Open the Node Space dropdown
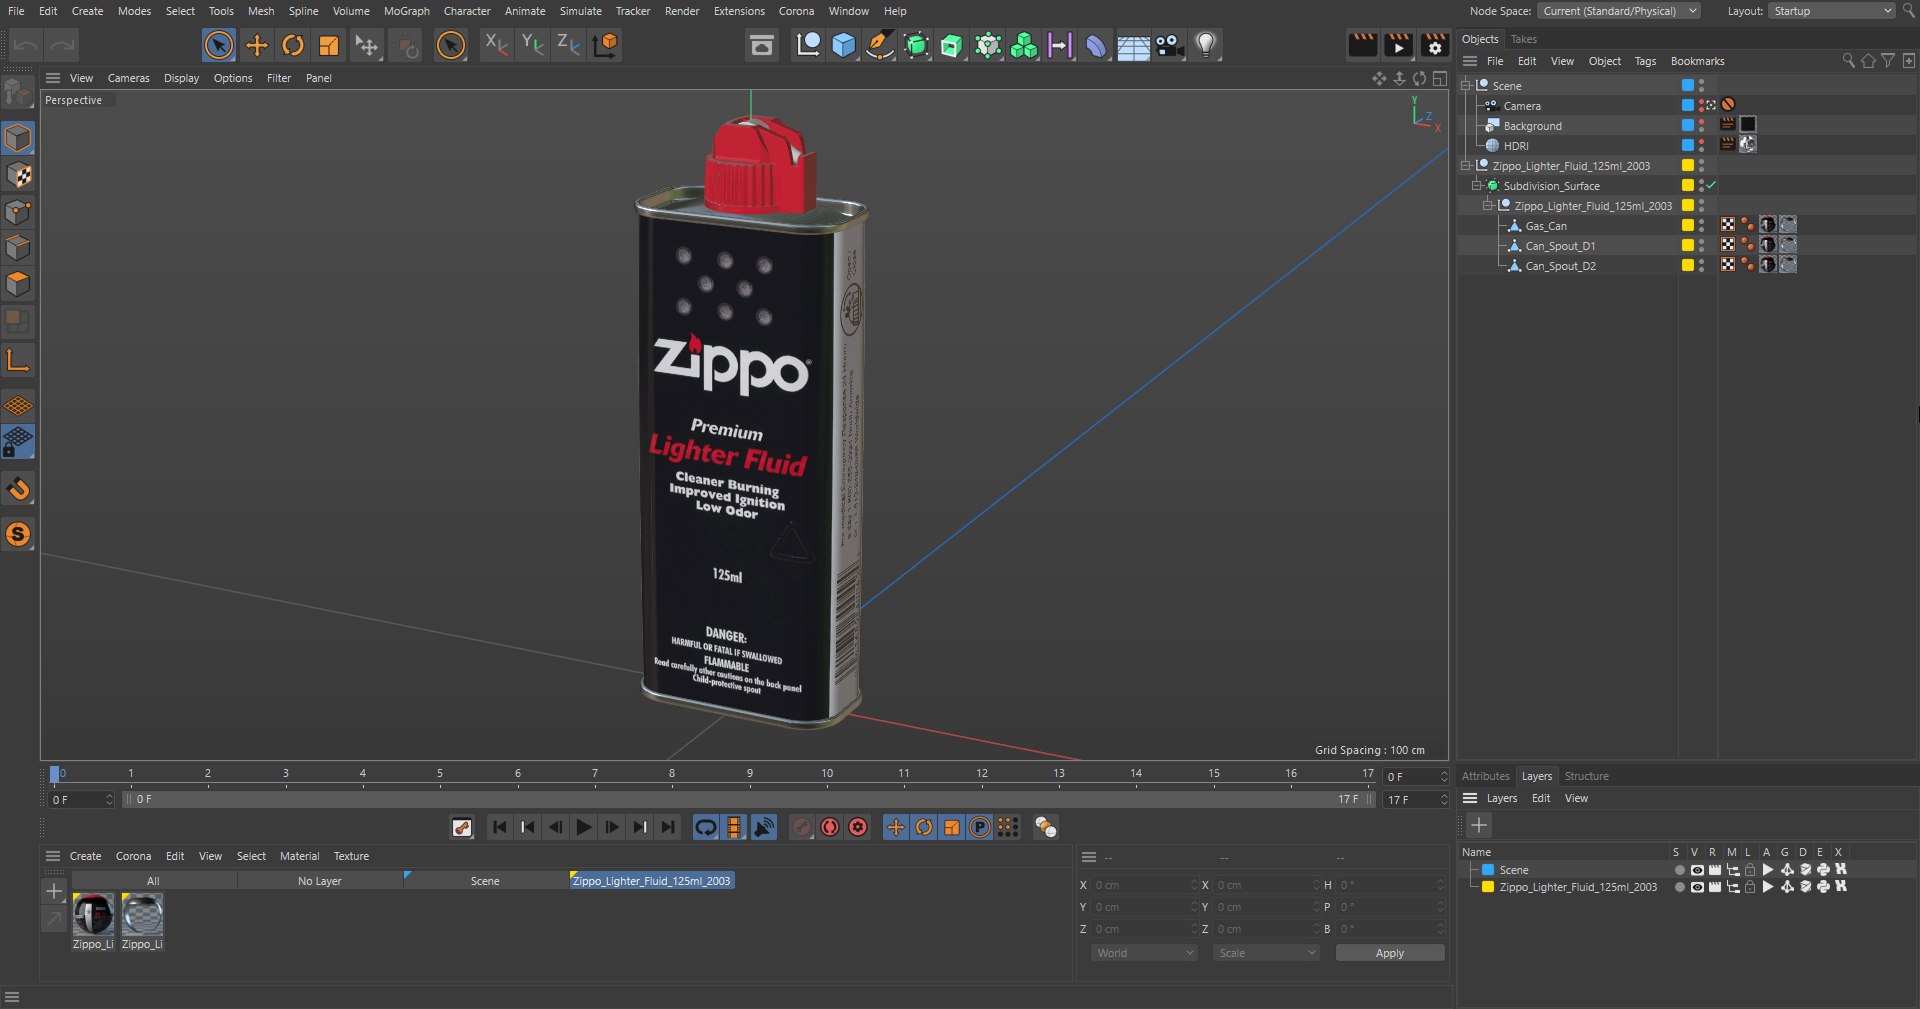The image size is (1920, 1009). click(1619, 11)
